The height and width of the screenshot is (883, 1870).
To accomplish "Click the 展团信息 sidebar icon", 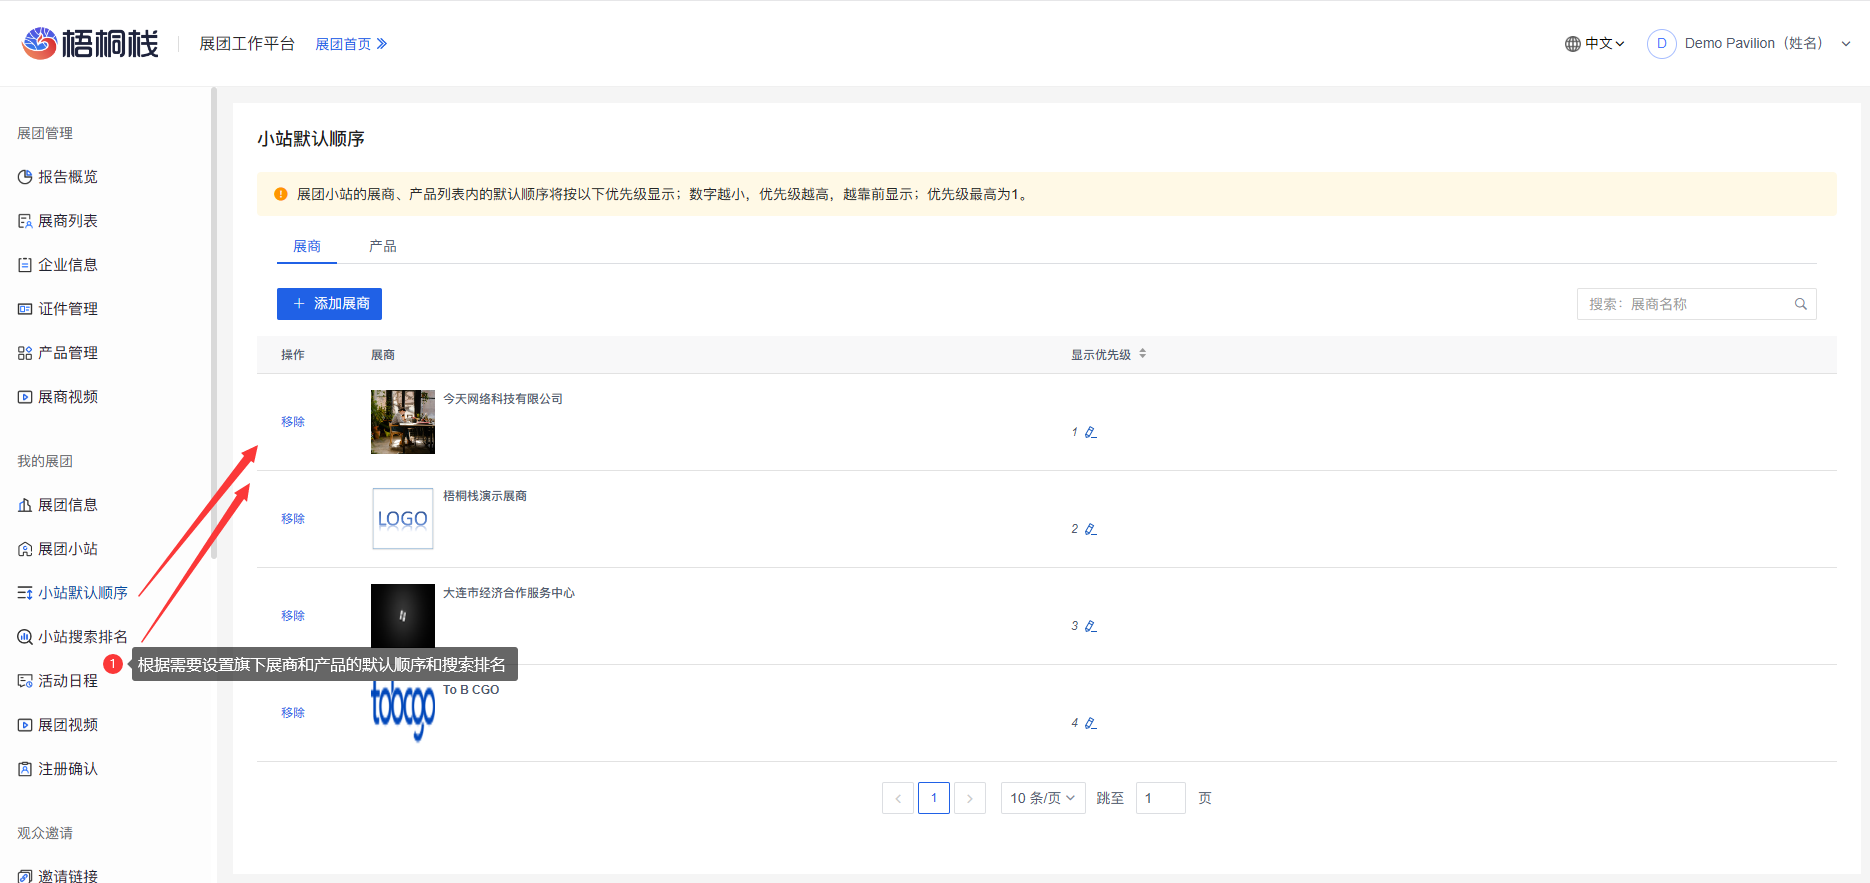I will 25,505.
